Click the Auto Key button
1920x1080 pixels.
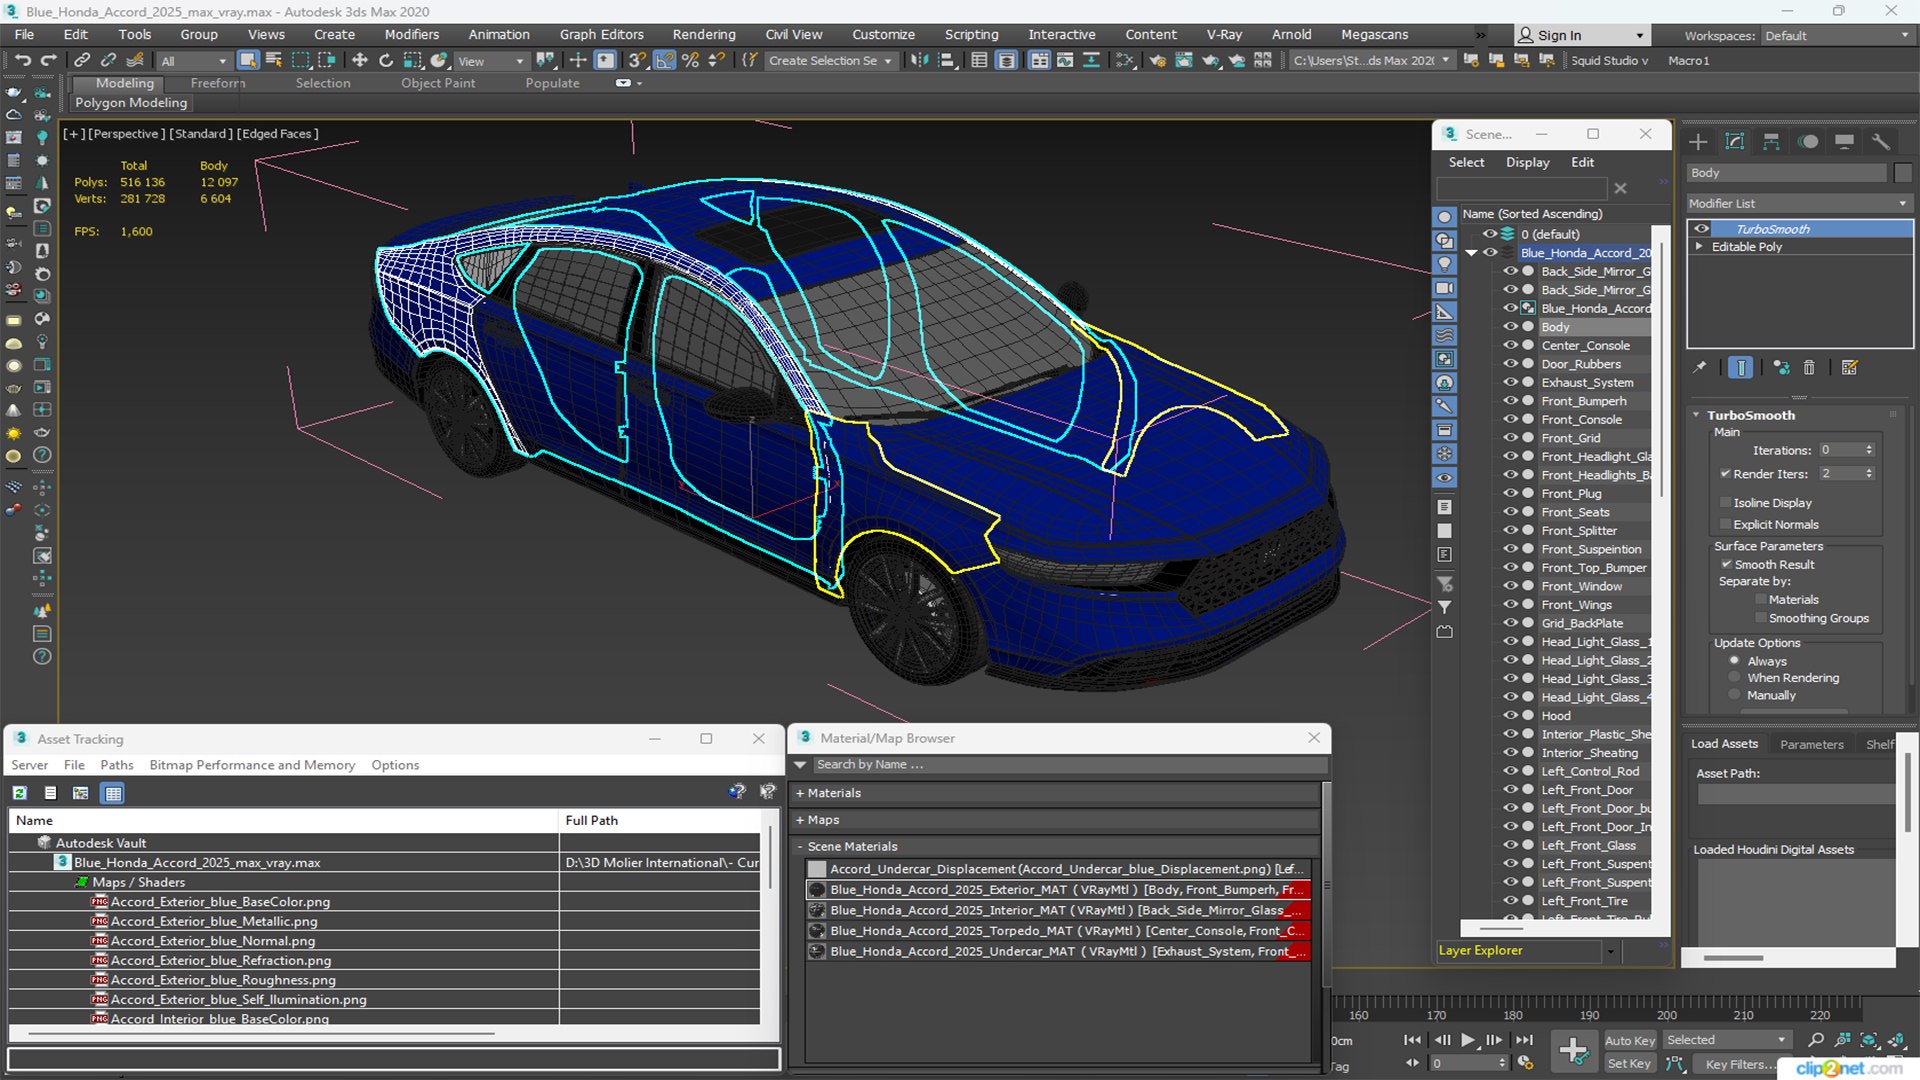(1629, 1041)
